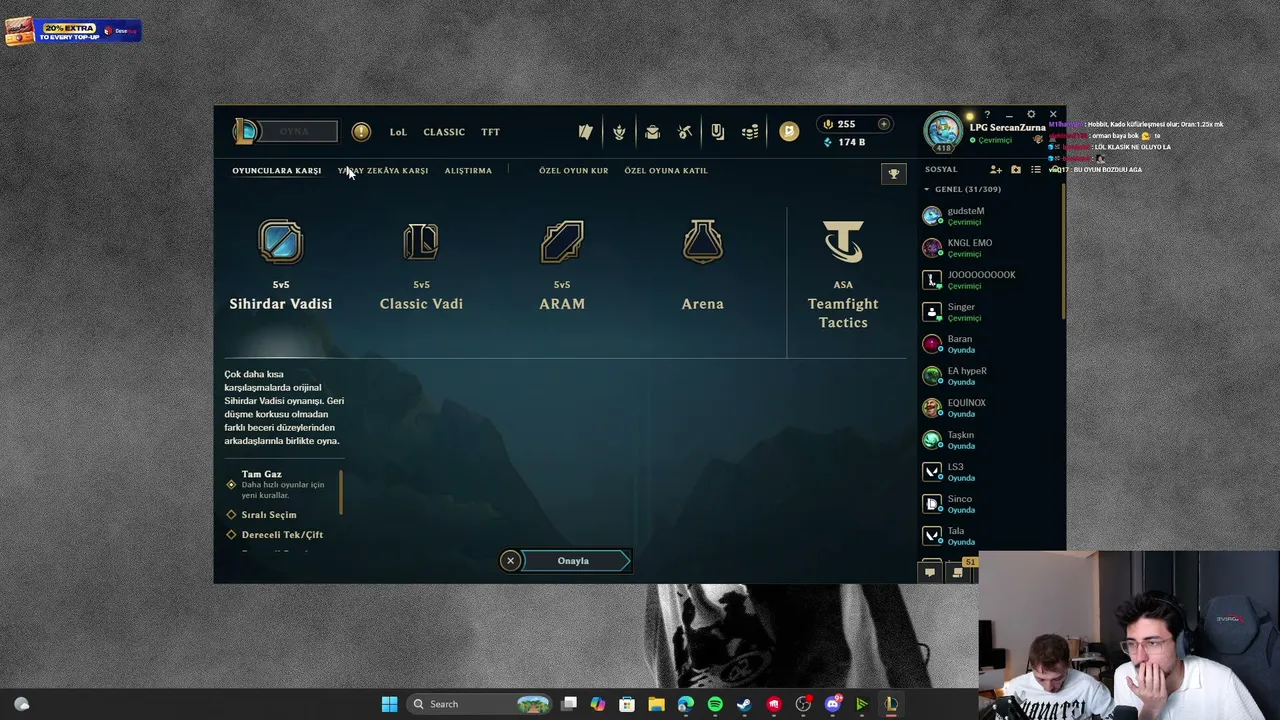Cancel with the X button beside Onayla
Image resolution: width=1280 pixels, height=720 pixels.
(510, 561)
